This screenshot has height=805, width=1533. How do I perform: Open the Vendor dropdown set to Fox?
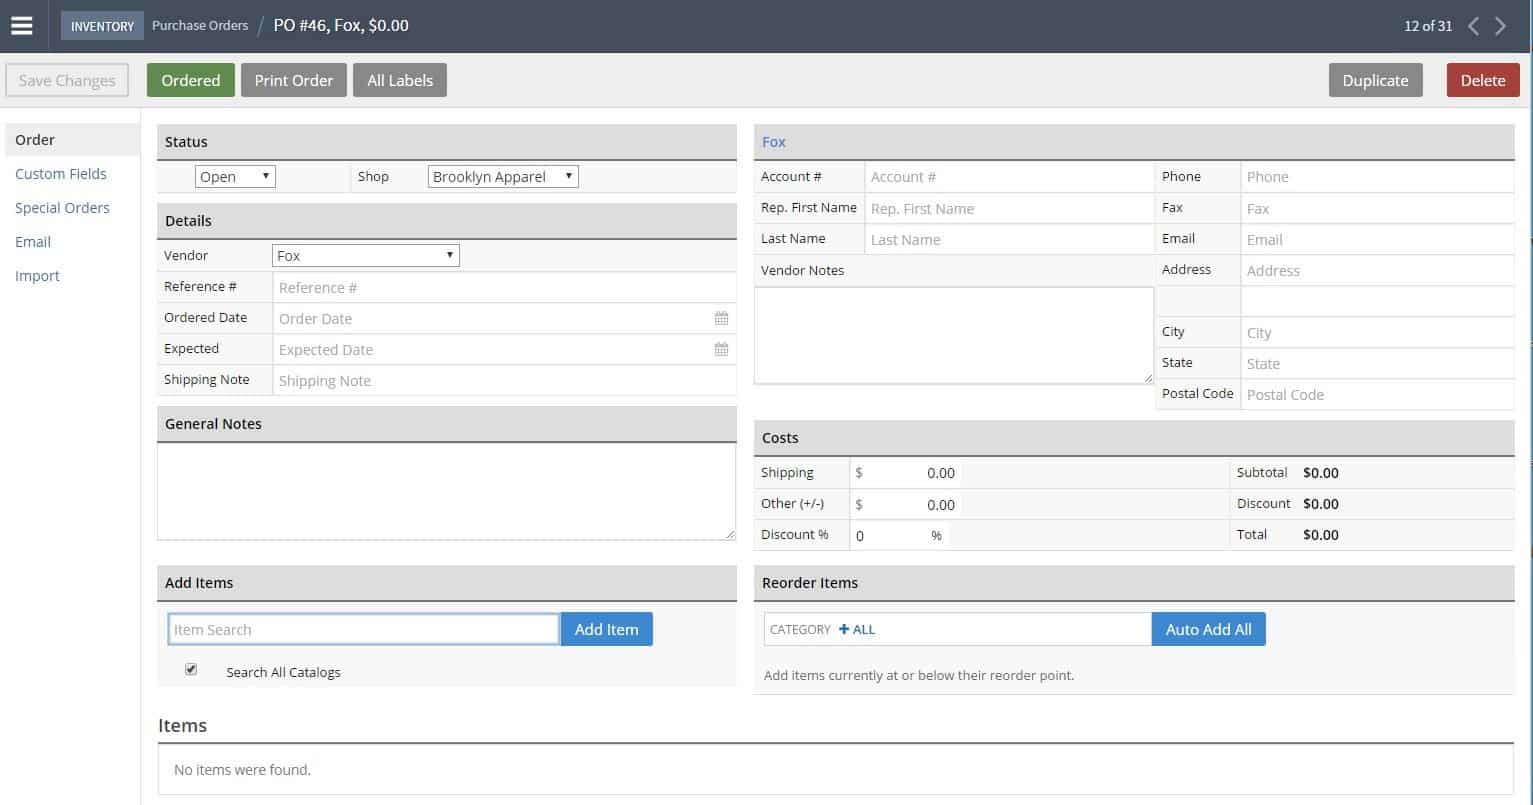pos(365,256)
